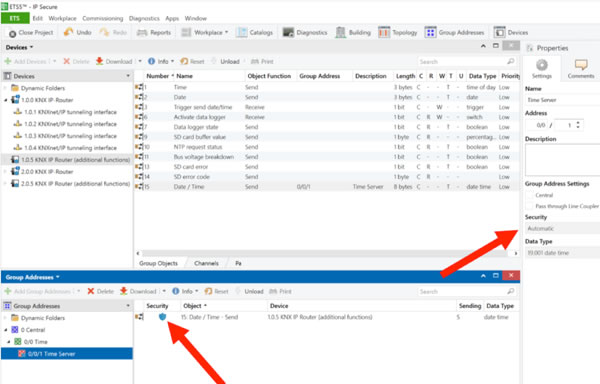Open Info dropdown in Devices panel
600x384 pixels.
pyautogui.click(x=161, y=62)
